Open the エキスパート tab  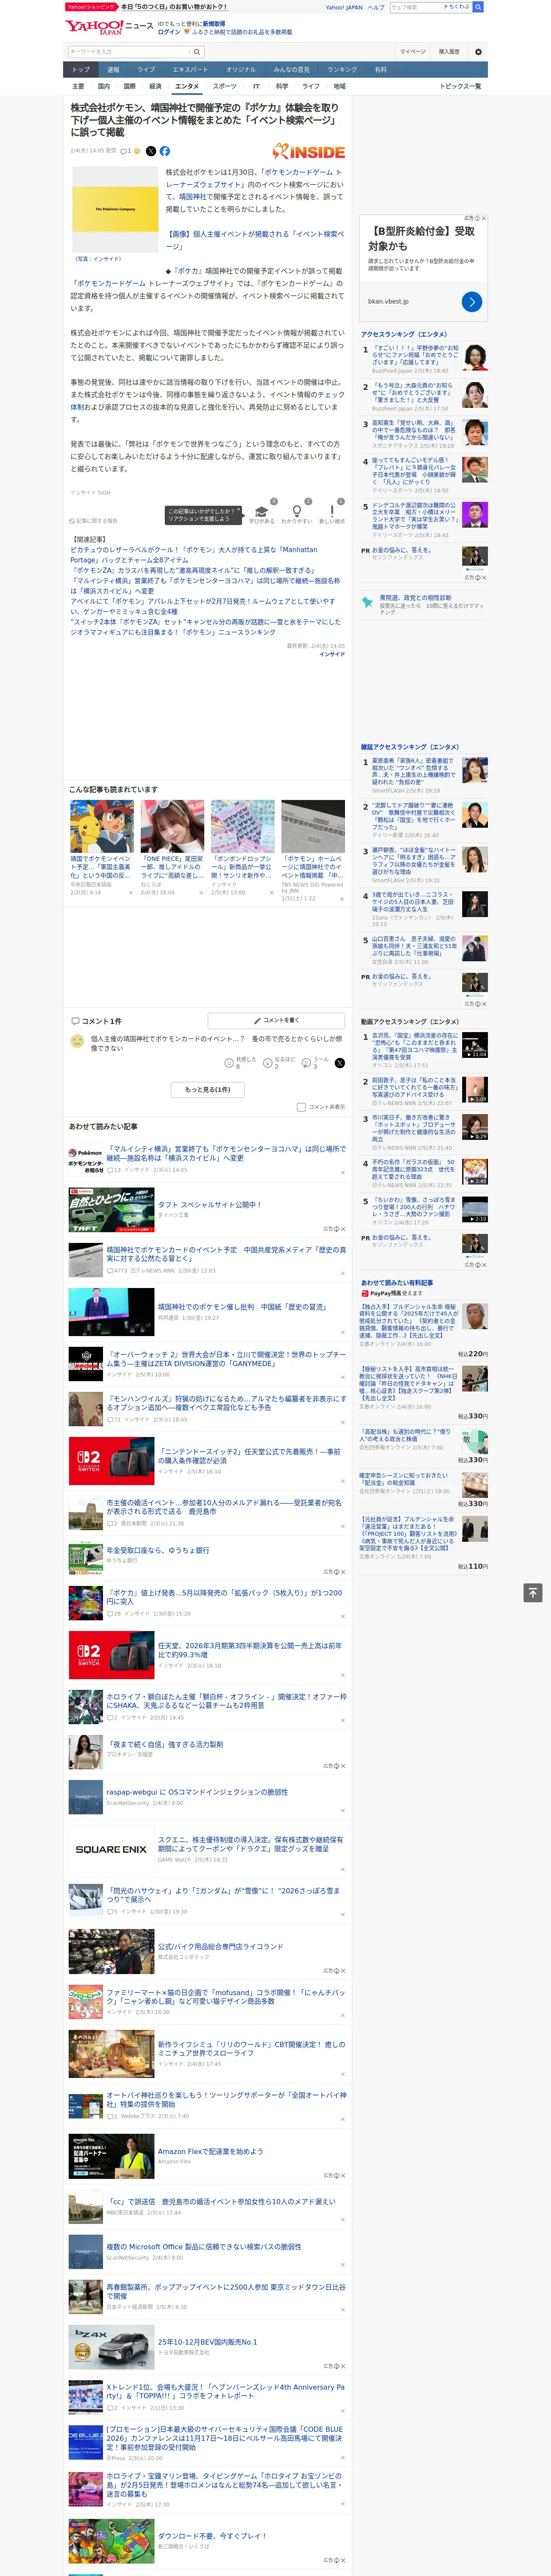pyautogui.click(x=190, y=70)
